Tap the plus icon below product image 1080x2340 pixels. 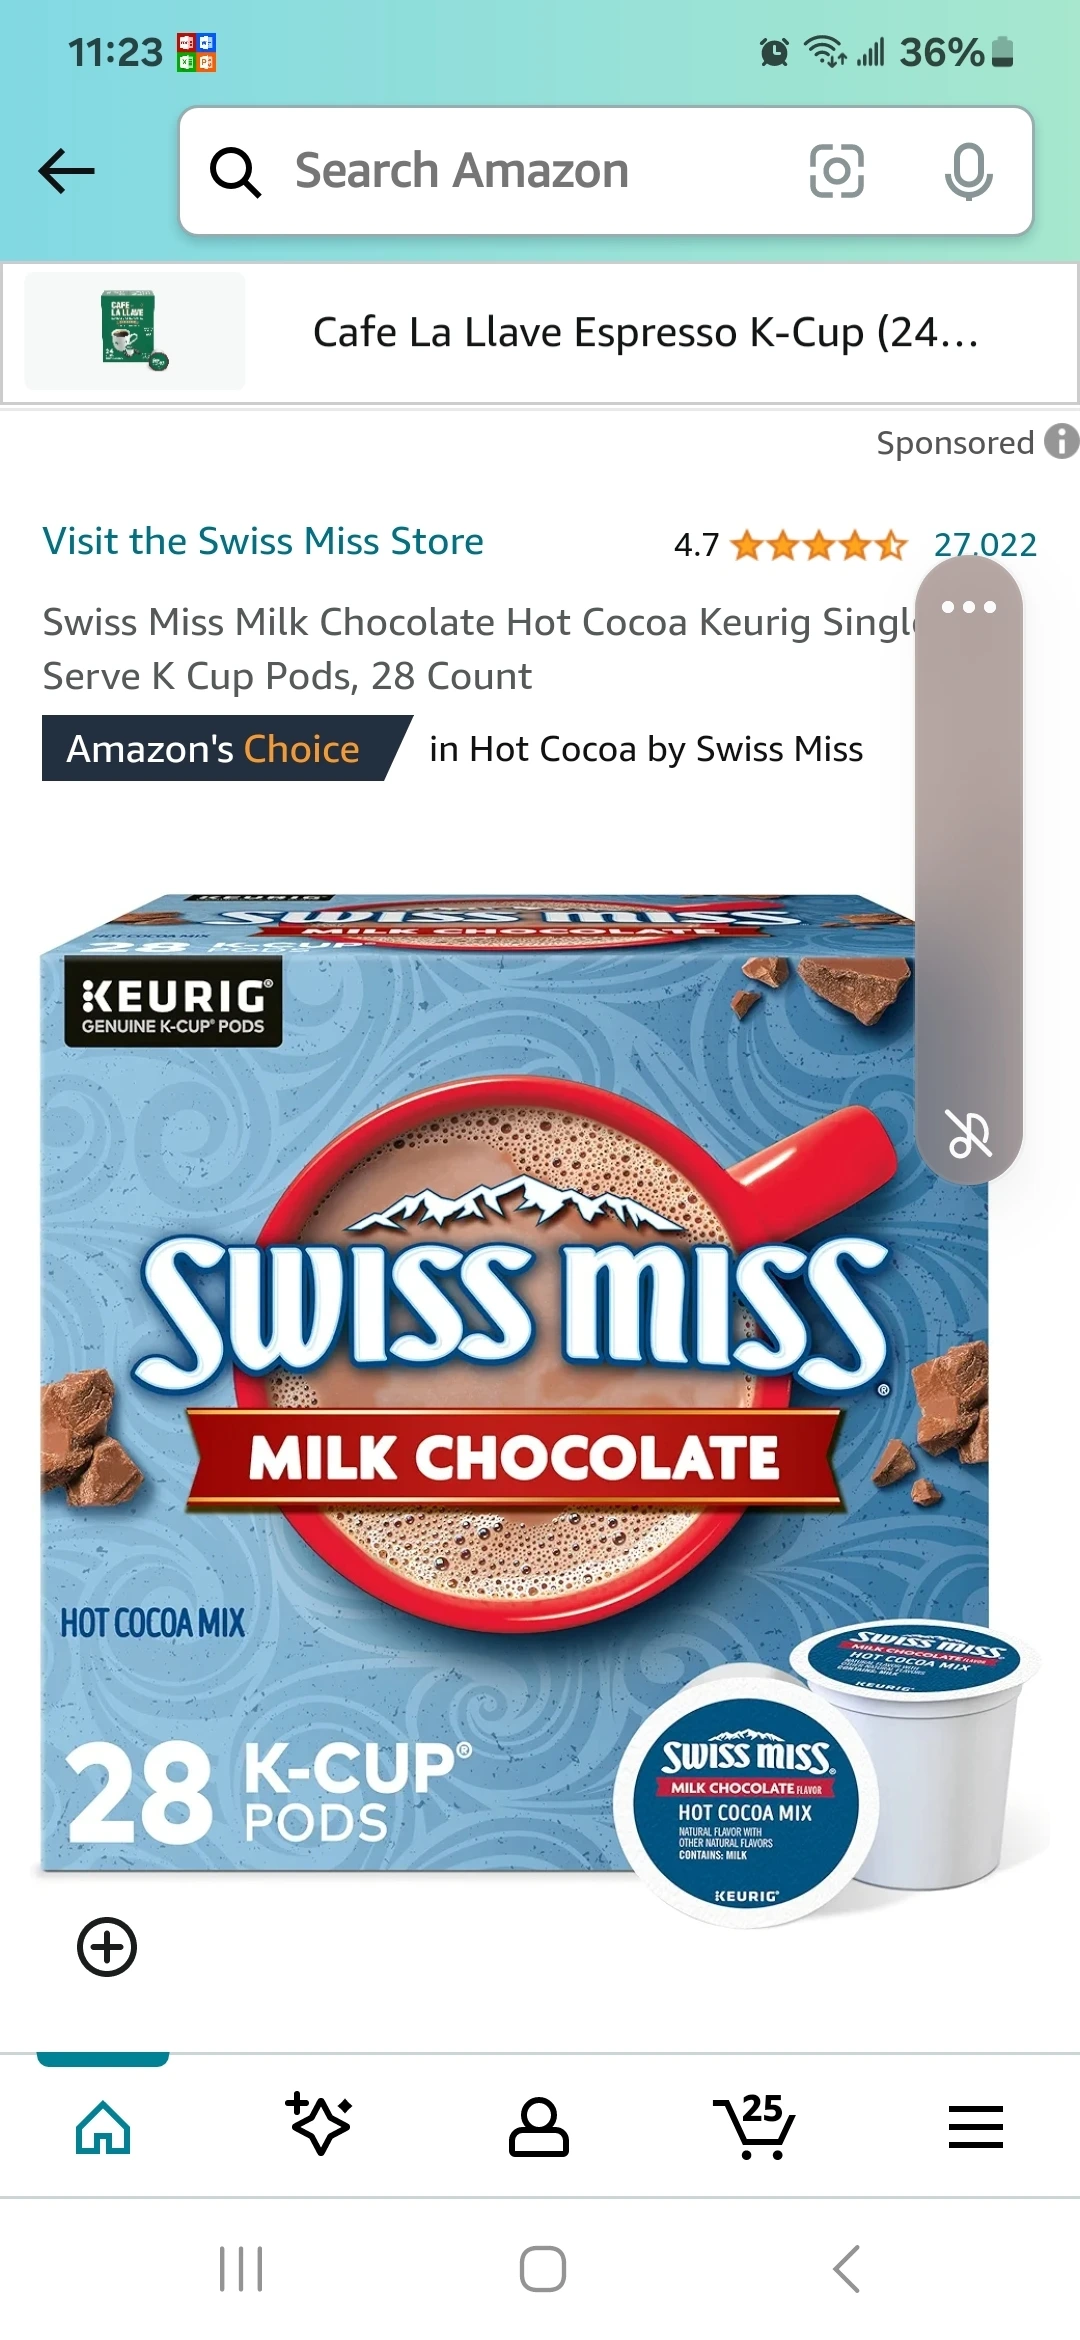(107, 1947)
